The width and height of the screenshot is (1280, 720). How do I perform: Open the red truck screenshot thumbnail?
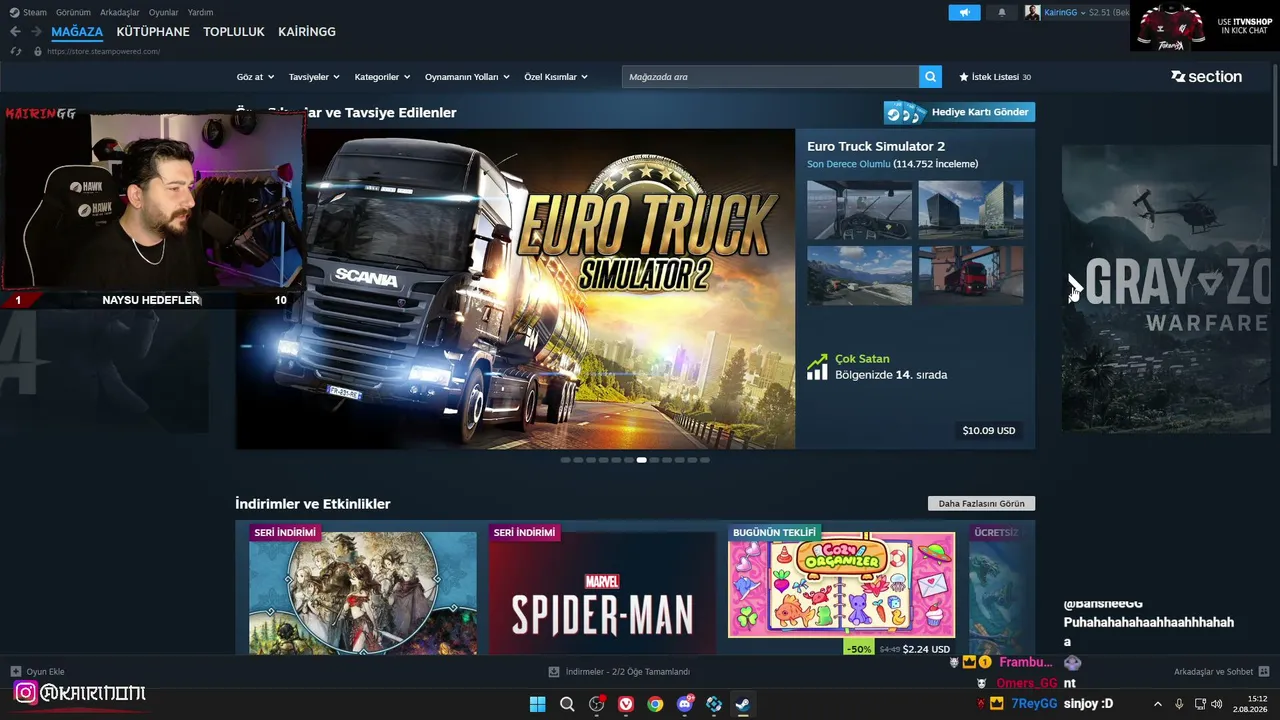pyautogui.click(x=971, y=276)
